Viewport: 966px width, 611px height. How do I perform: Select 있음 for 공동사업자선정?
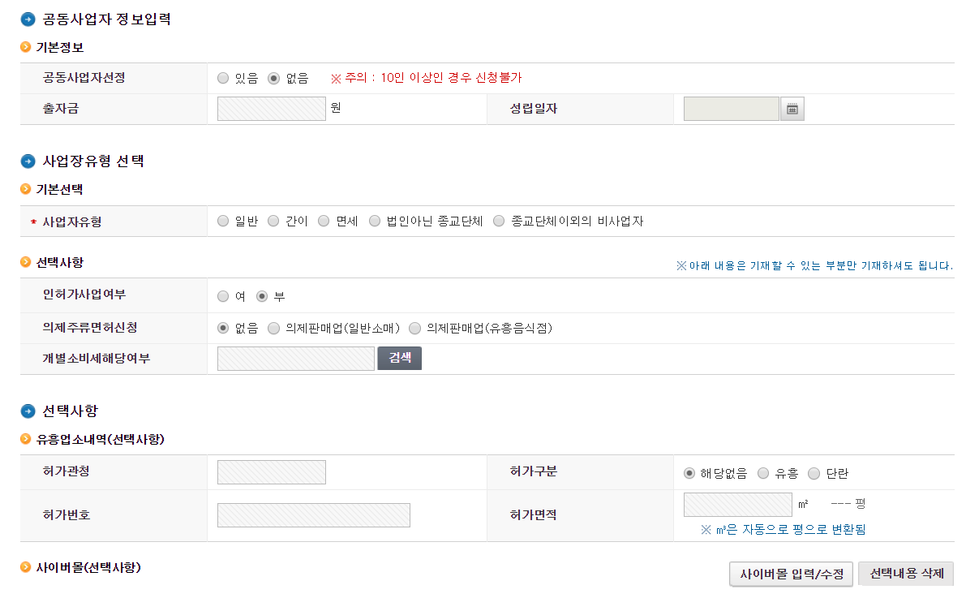223,78
